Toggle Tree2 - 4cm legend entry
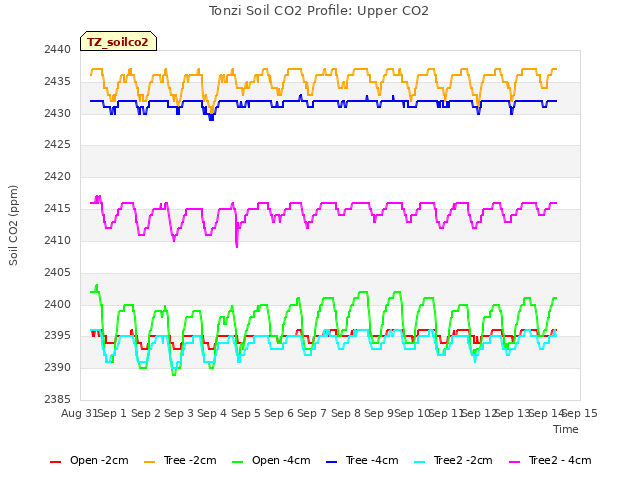 pos(550,461)
